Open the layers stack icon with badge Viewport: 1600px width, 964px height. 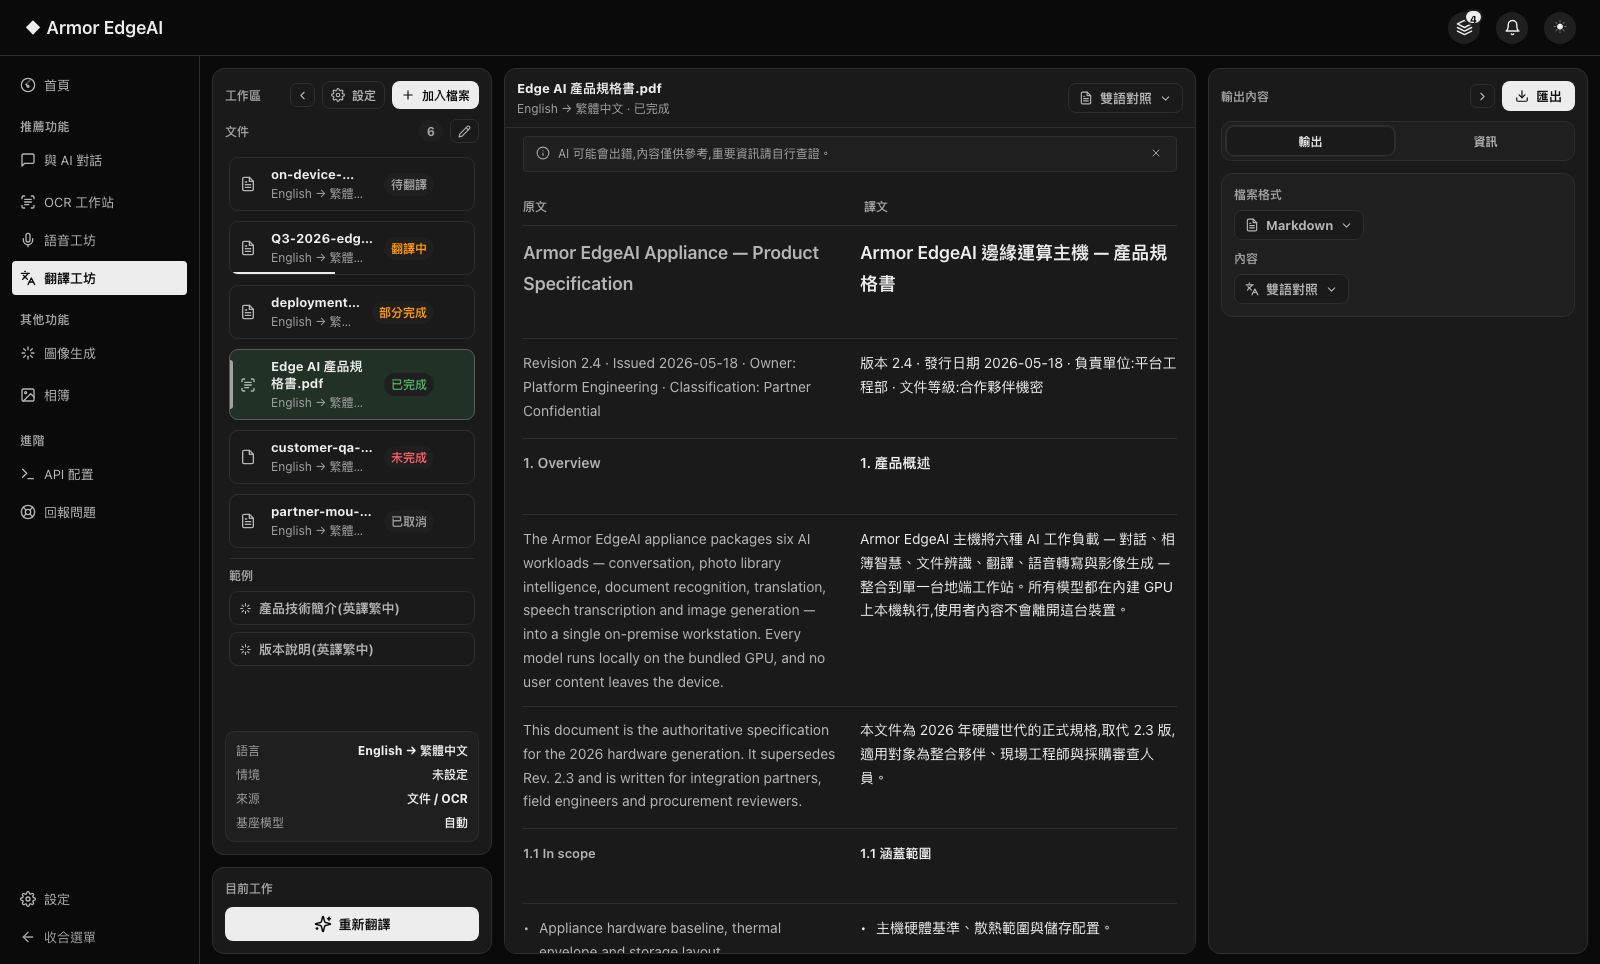click(1464, 27)
